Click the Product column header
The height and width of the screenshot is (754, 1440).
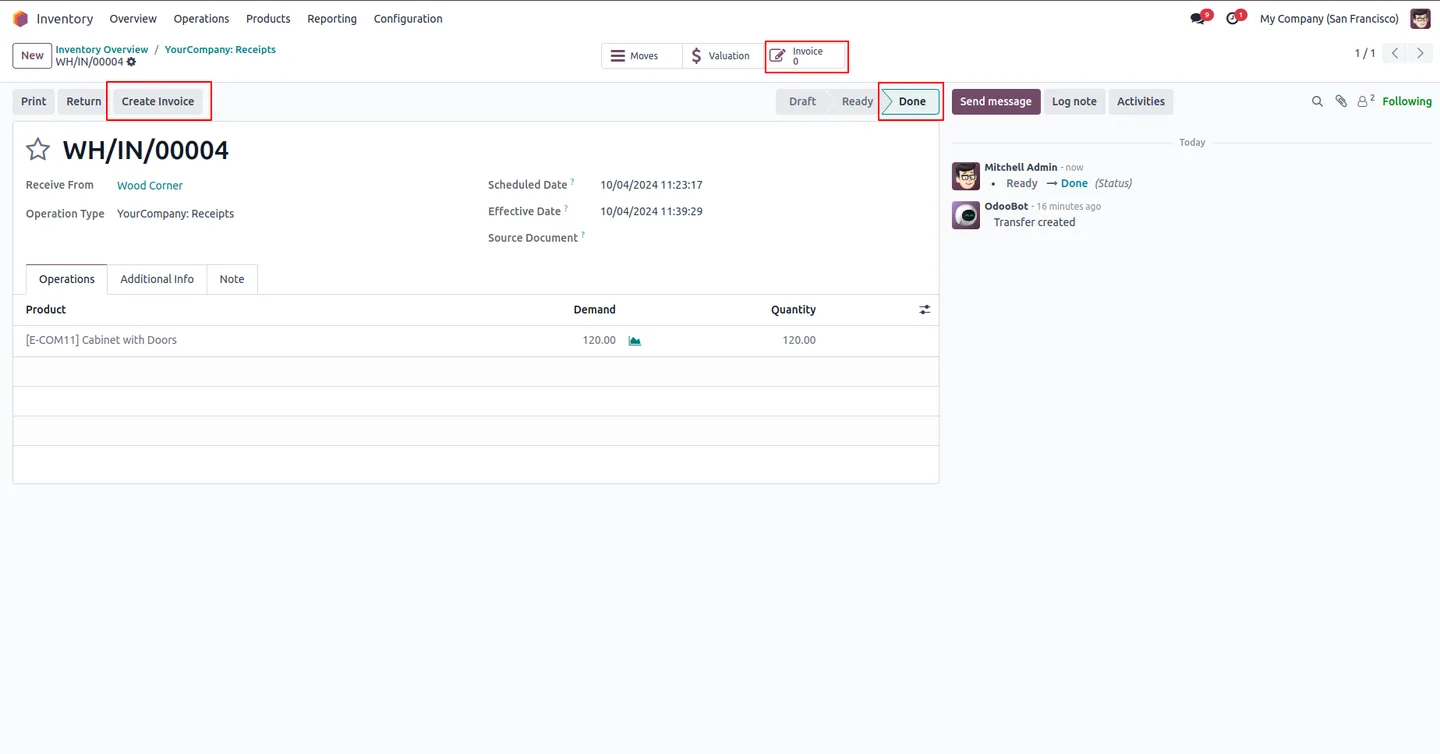tap(46, 310)
